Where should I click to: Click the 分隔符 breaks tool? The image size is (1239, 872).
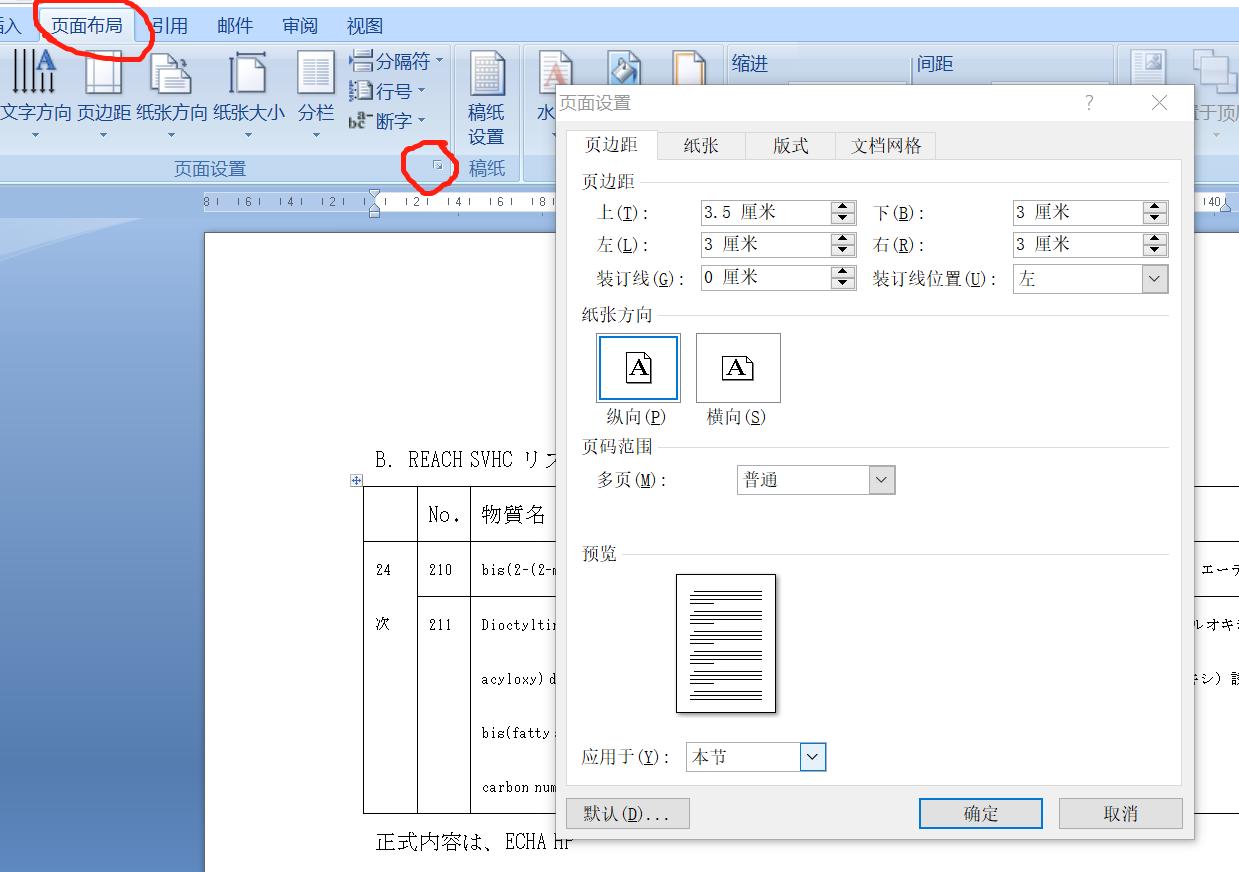tap(394, 60)
